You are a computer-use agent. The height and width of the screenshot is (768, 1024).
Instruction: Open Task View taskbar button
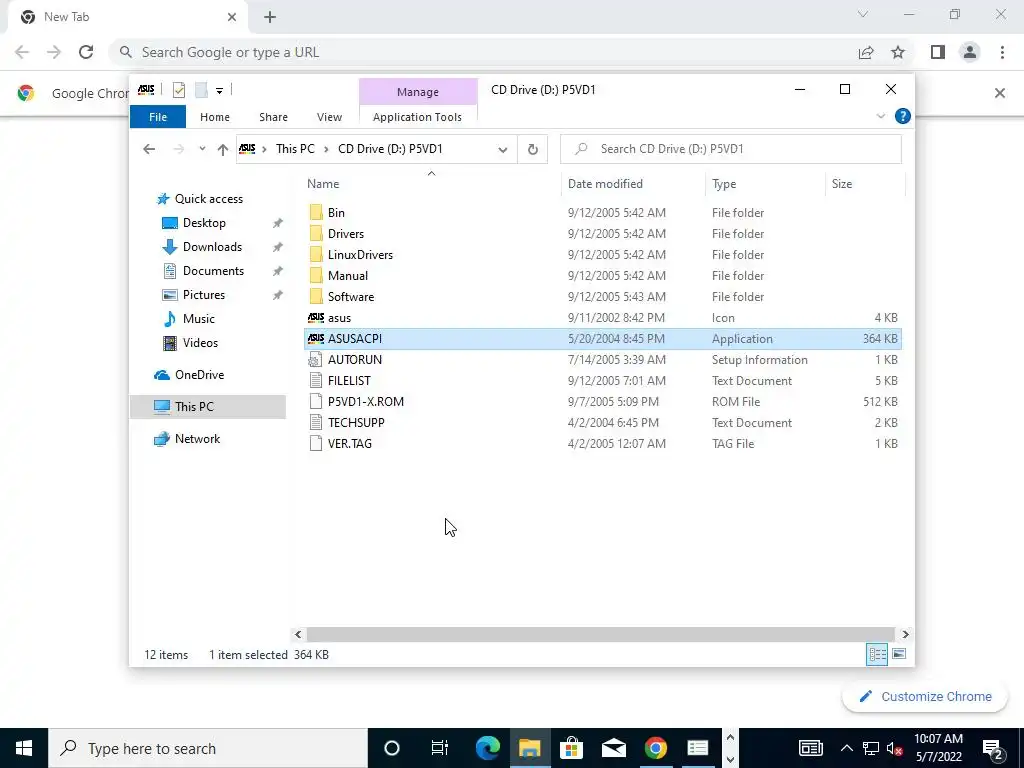pyautogui.click(x=440, y=748)
